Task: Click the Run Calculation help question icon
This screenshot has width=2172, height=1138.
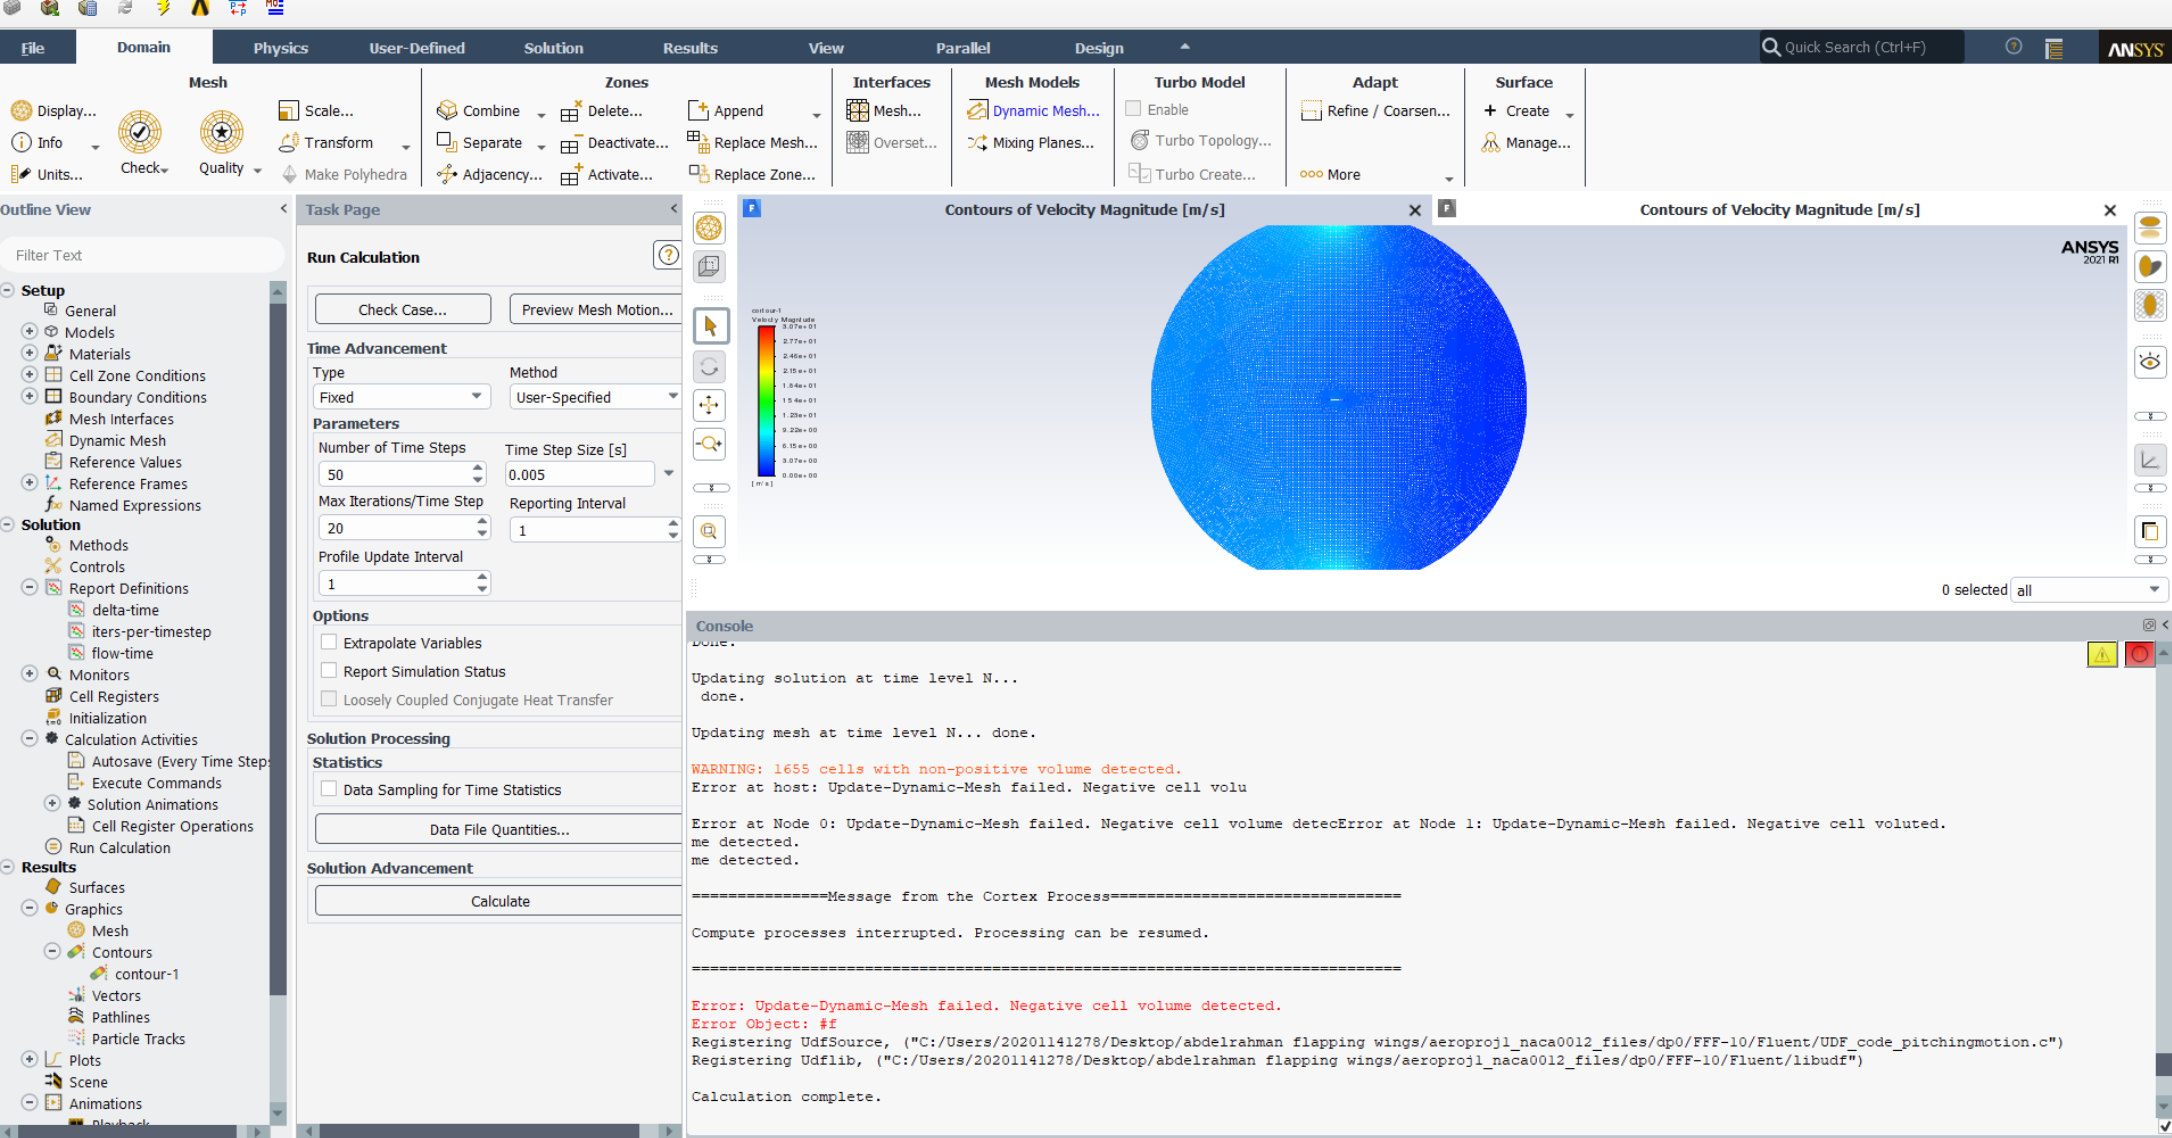Action: 667,256
